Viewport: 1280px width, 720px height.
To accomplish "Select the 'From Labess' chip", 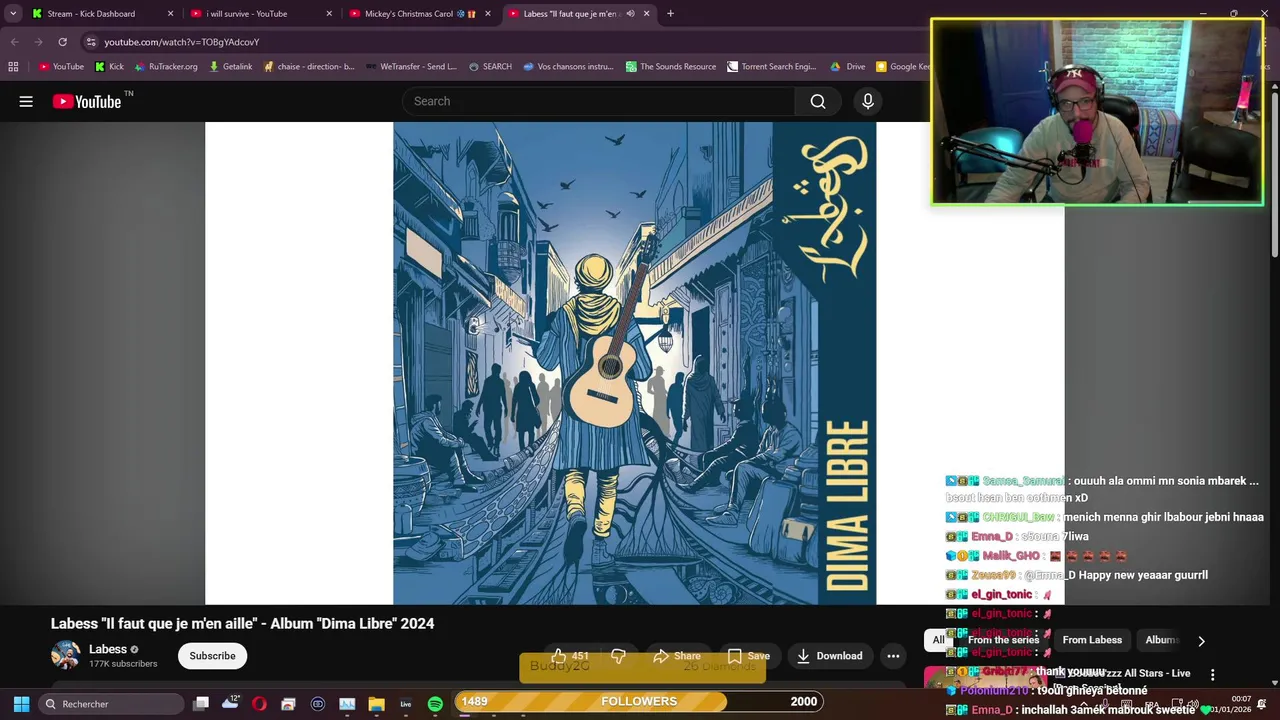I will [x=1092, y=640].
